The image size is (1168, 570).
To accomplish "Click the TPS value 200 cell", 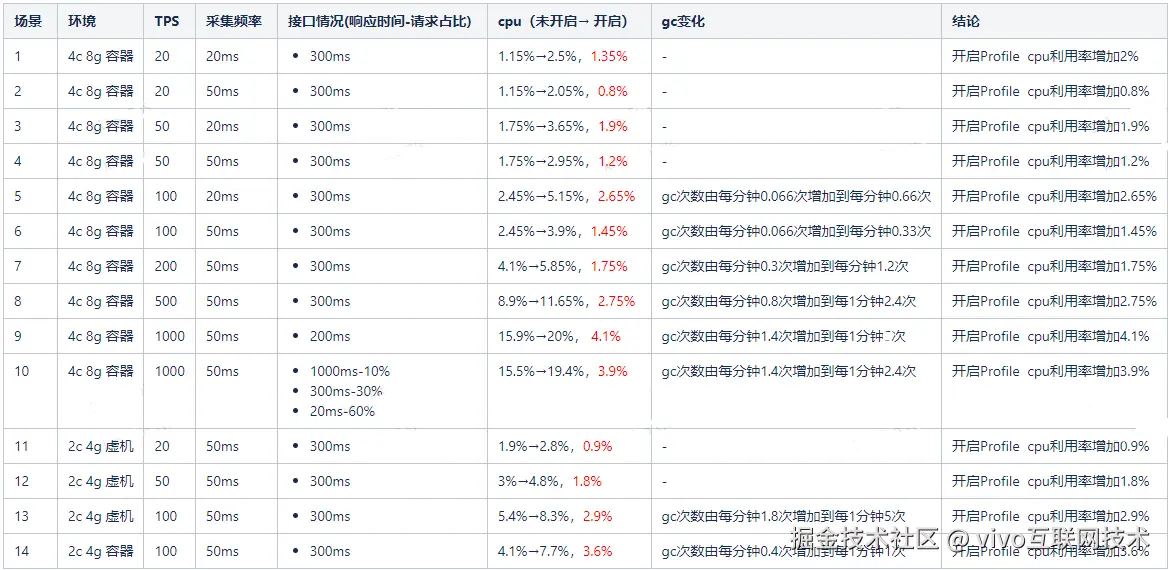I will click(x=166, y=266).
